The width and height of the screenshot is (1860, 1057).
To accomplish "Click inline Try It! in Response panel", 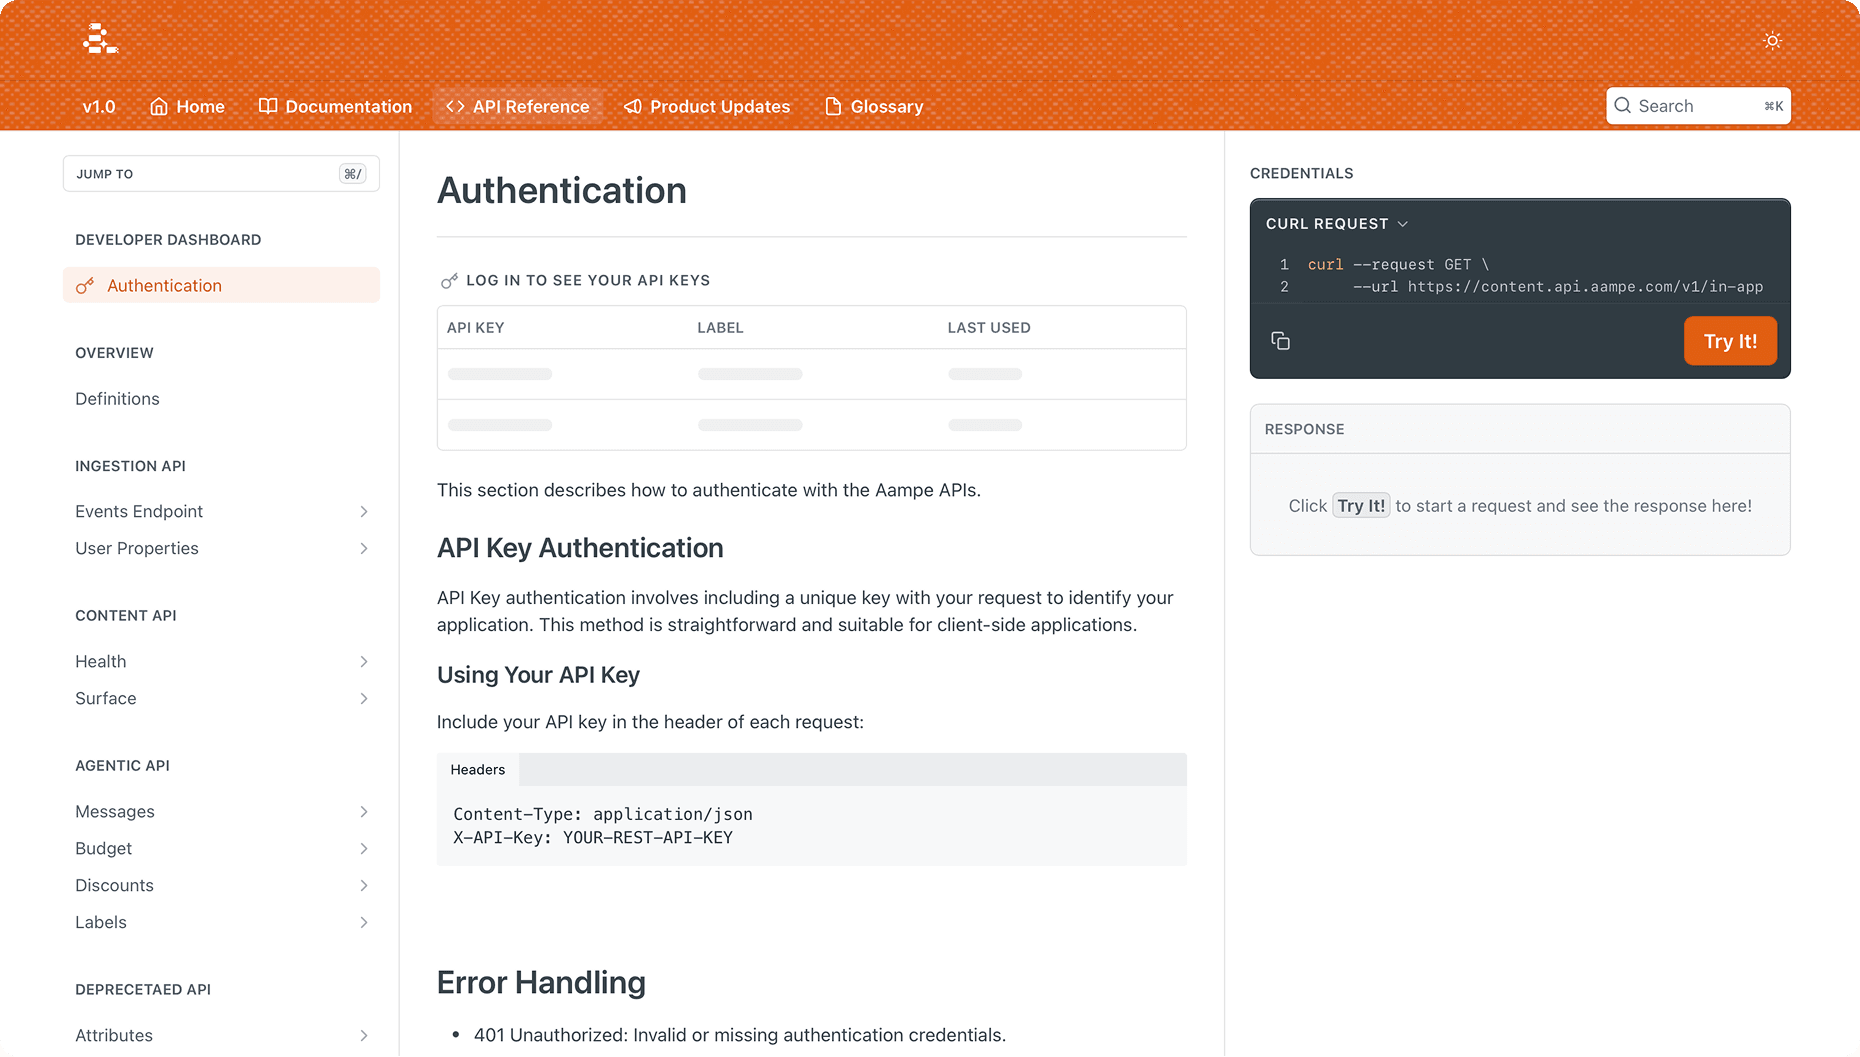I will [1361, 506].
